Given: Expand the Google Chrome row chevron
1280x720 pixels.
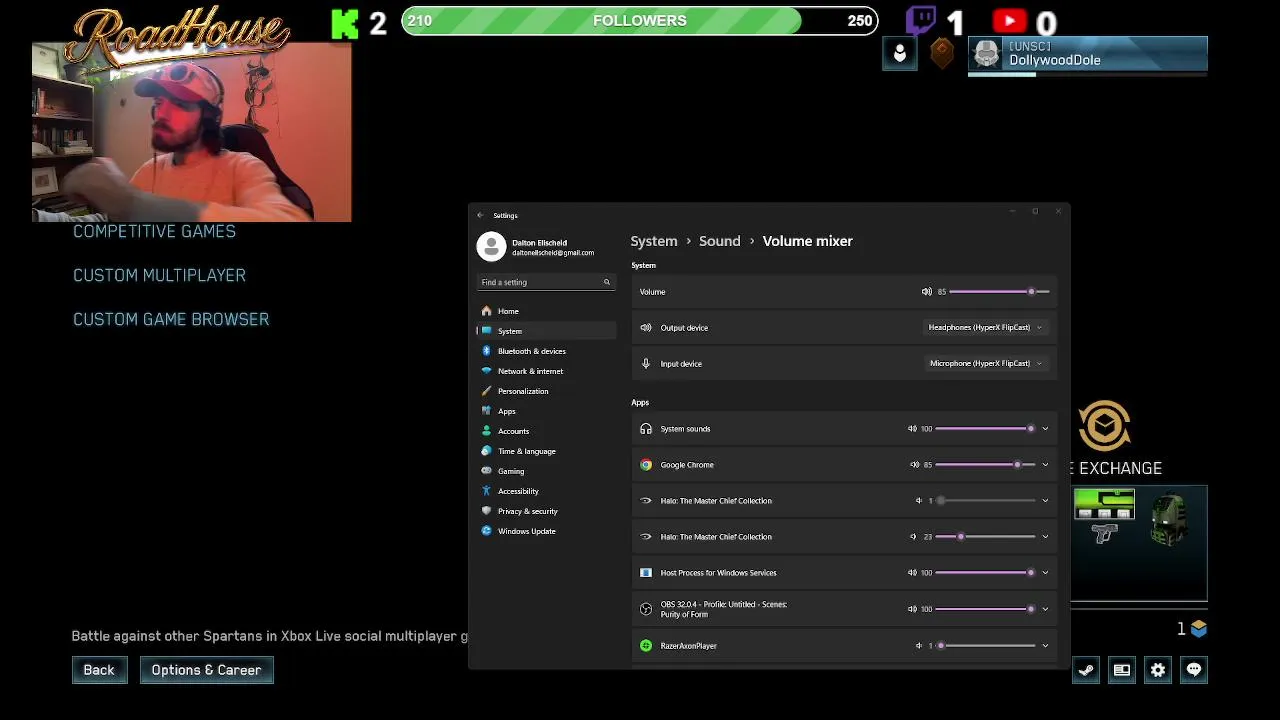Looking at the screenshot, I should pos(1045,465).
